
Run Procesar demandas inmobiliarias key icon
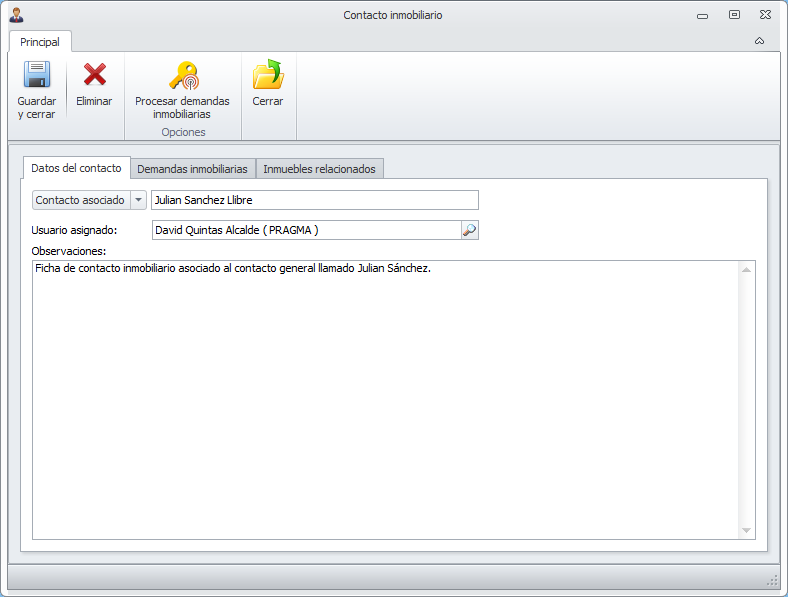(x=184, y=75)
